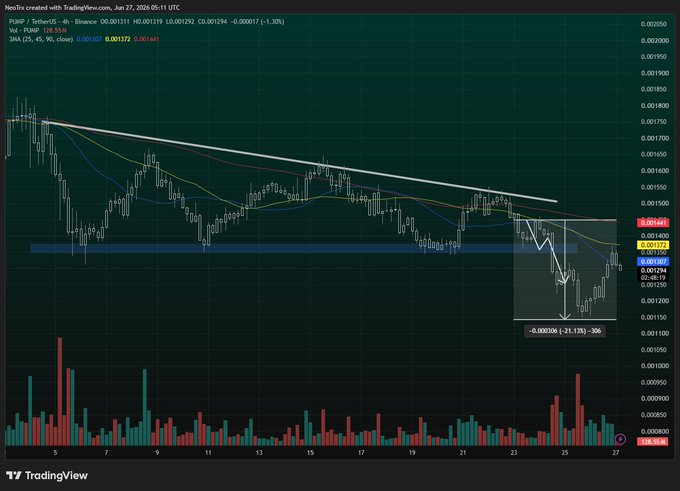Click the blue horizontal support zone
This screenshot has width=680, height=491.
click(x=304, y=248)
